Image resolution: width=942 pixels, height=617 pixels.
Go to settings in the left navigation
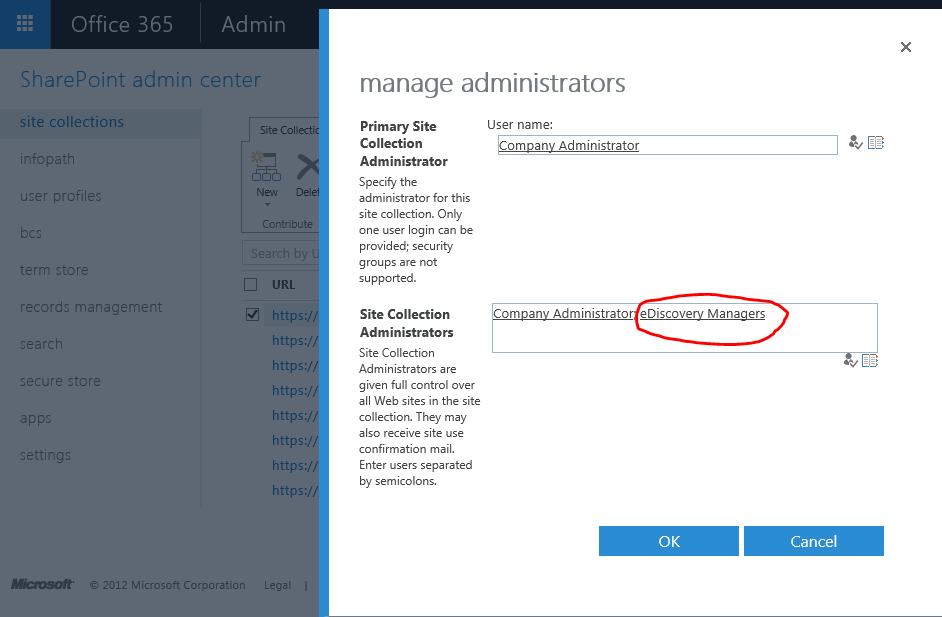coord(45,455)
